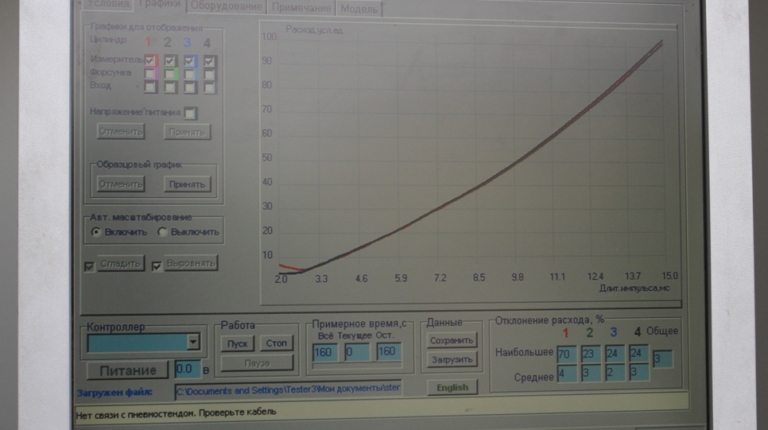Image resolution: width=768 pixels, height=430 pixels.
Task: Select the Включить auto-scaling radio button
Action: (x=96, y=231)
